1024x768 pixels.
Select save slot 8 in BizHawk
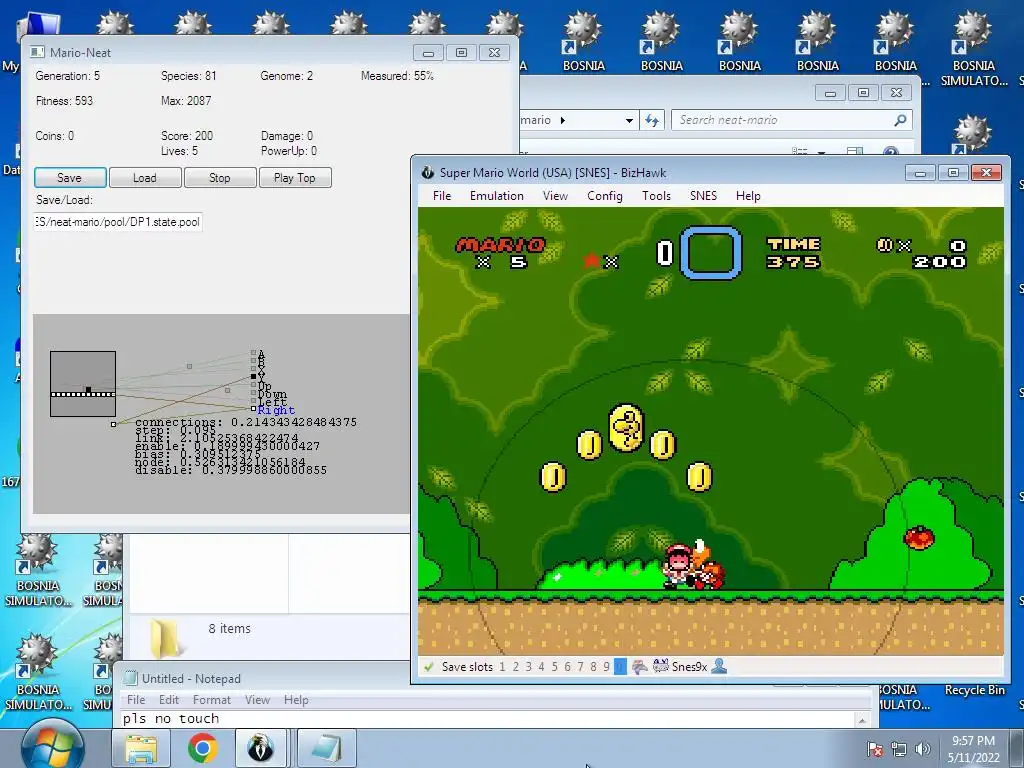pos(593,667)
